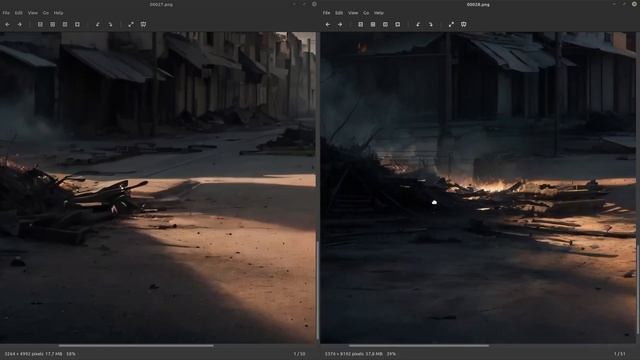Viewport: 640px width, 360px height.
Task: Click vertical scrollbar of 00027.png window
Action: (x=318, y=290)
